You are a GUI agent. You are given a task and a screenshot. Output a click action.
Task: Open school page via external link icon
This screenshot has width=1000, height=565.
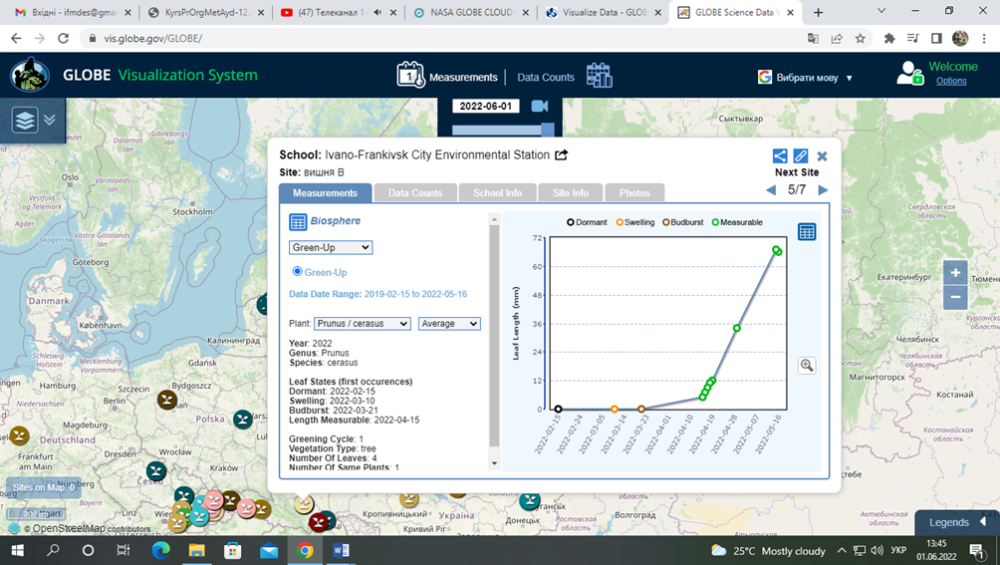[x=562, y=155]
